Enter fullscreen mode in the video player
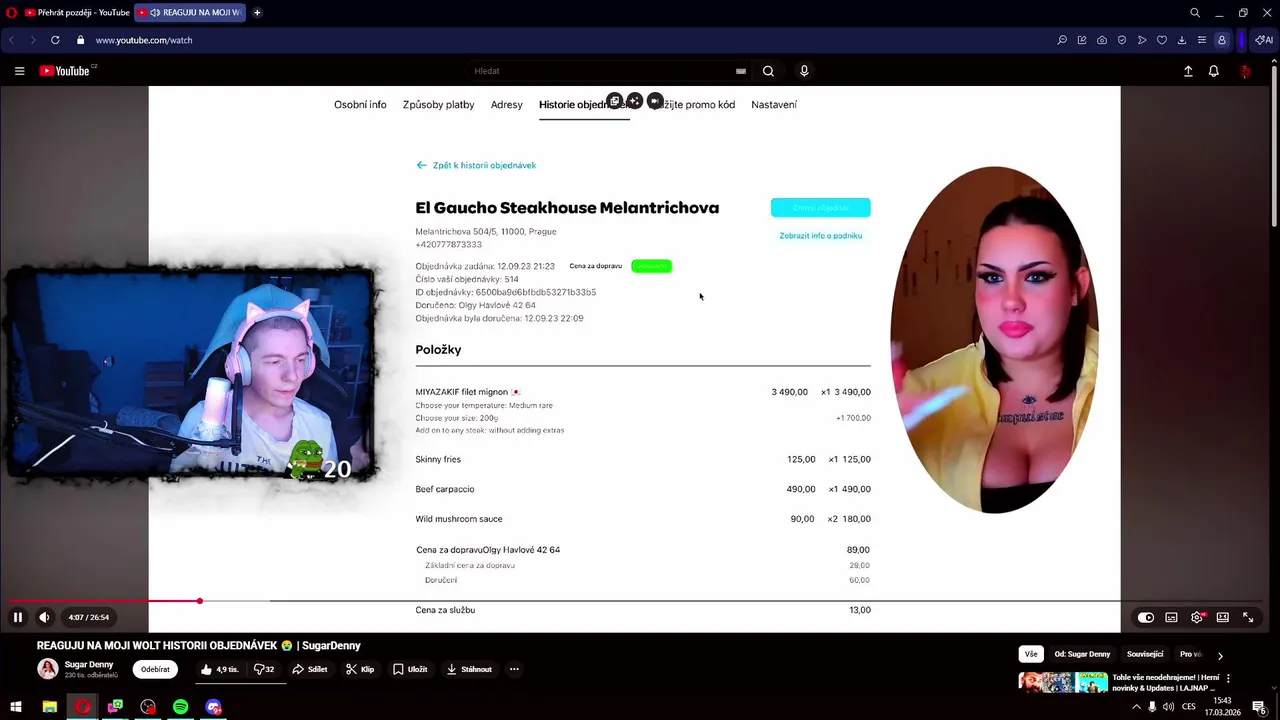Image resolution: width=1280 pixels, height=720 pixels. point(1248,617)
